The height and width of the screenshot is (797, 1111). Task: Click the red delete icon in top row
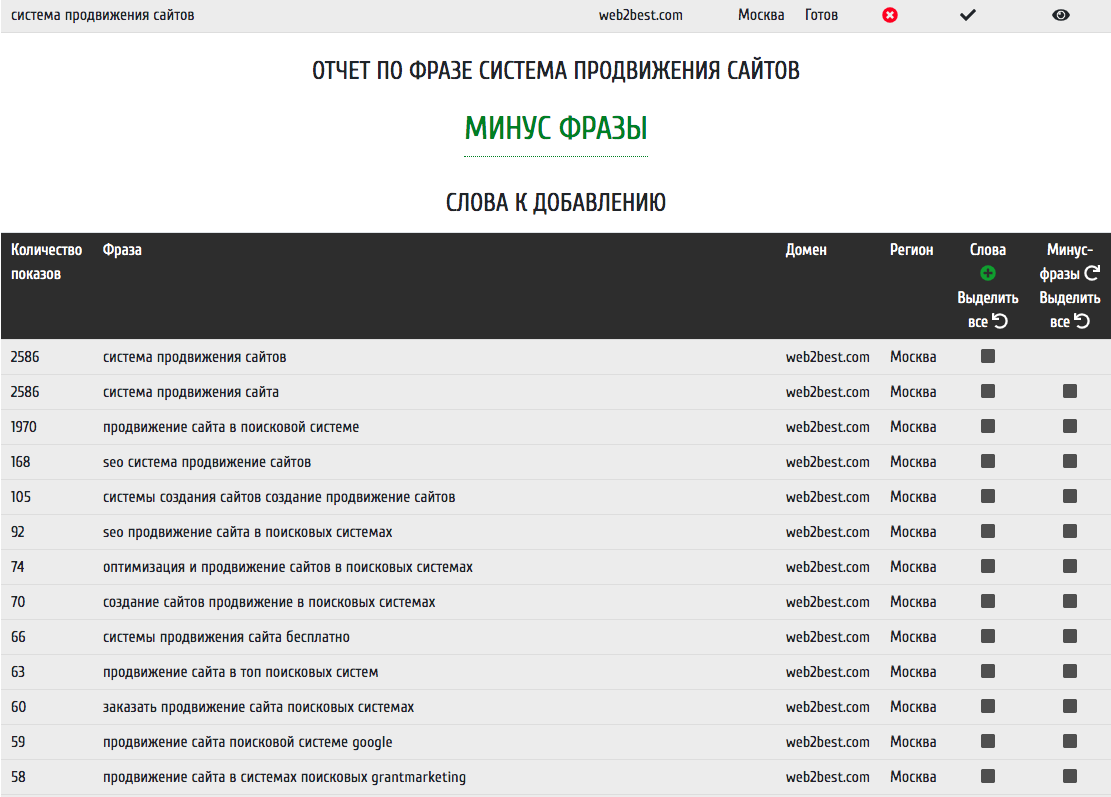tap(890, 16)
